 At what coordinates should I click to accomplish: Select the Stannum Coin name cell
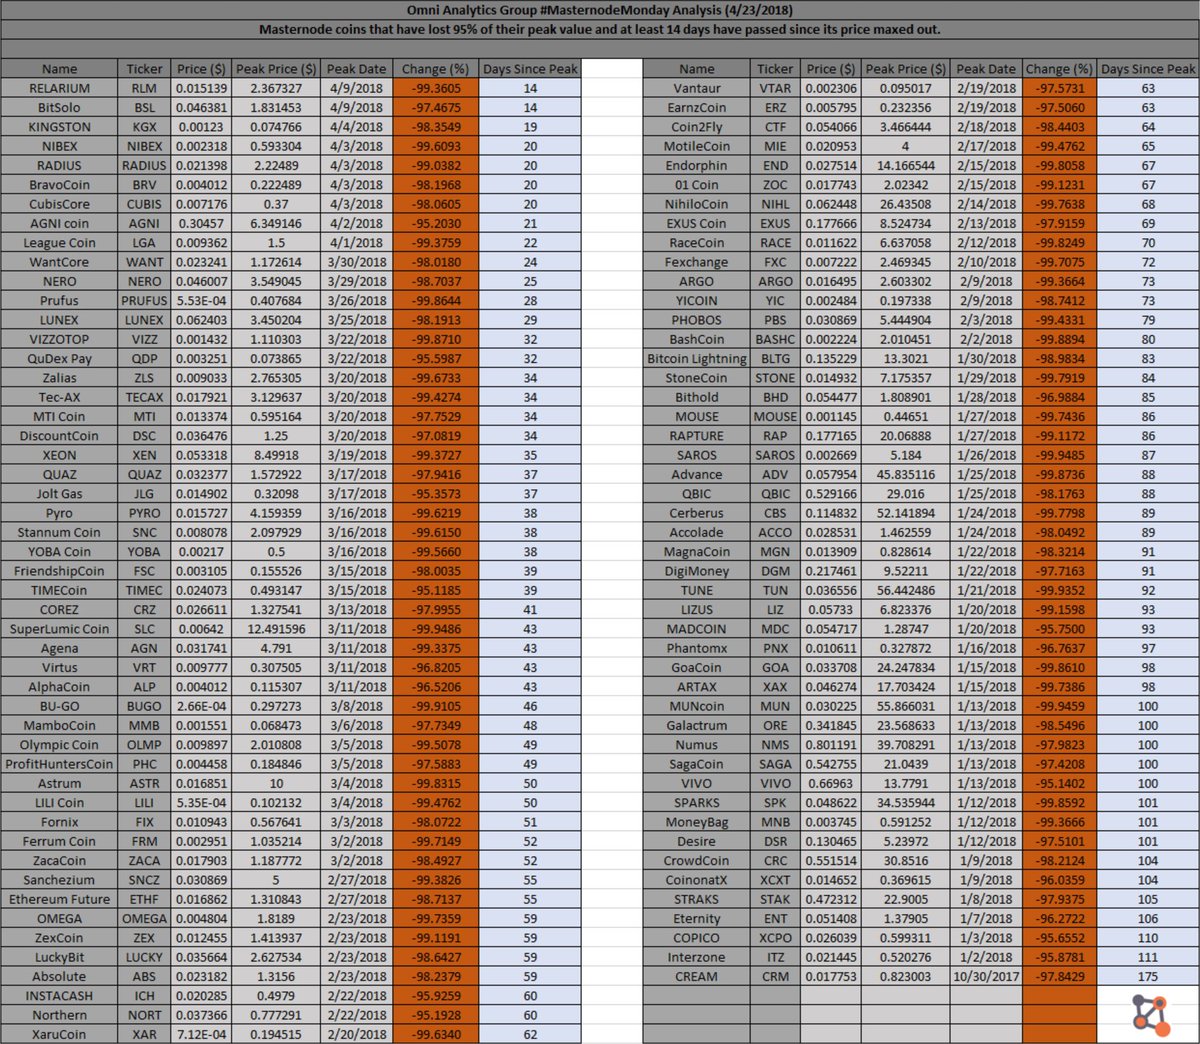pyautogui.click(x=59, y=533)
